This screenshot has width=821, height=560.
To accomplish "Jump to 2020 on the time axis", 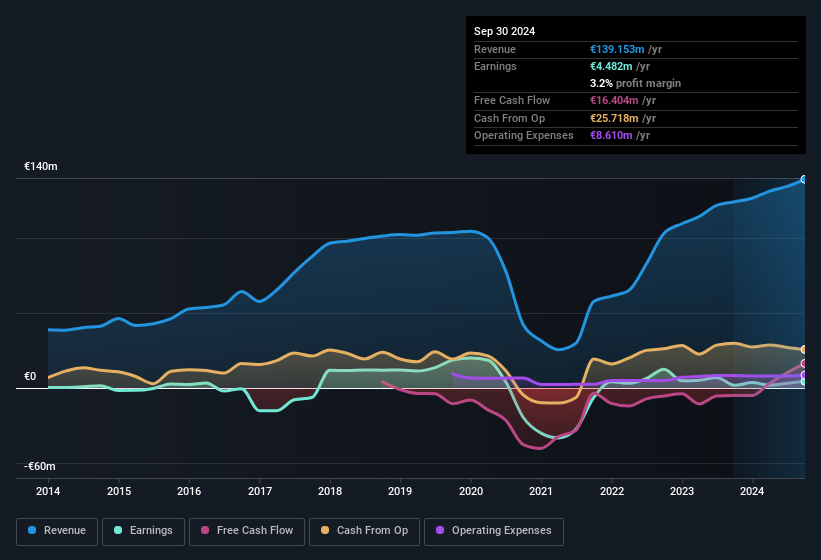I will (471, 491).
